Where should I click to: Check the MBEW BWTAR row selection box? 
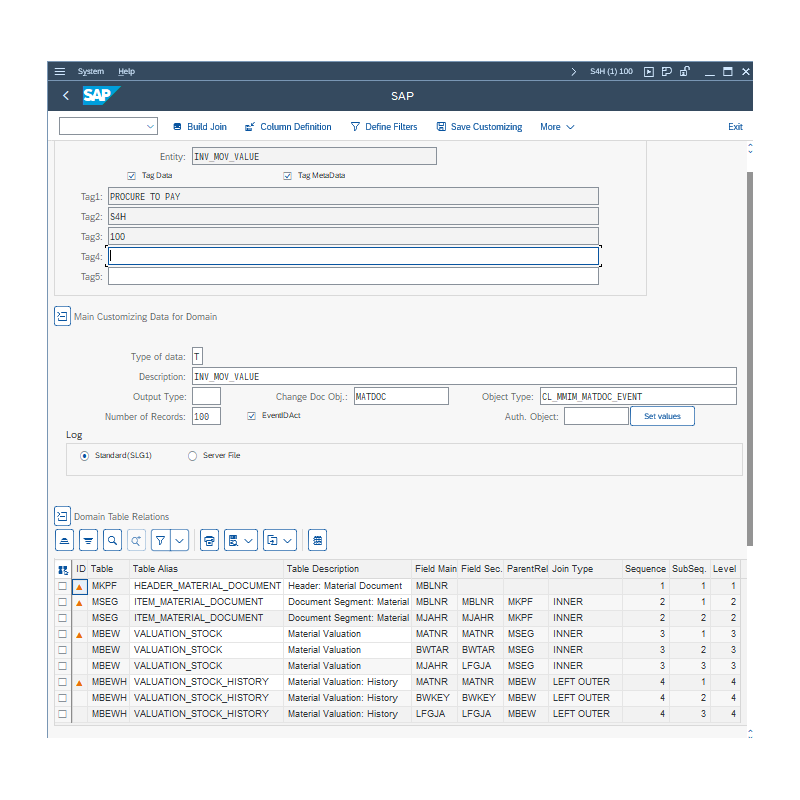[62, 650]
